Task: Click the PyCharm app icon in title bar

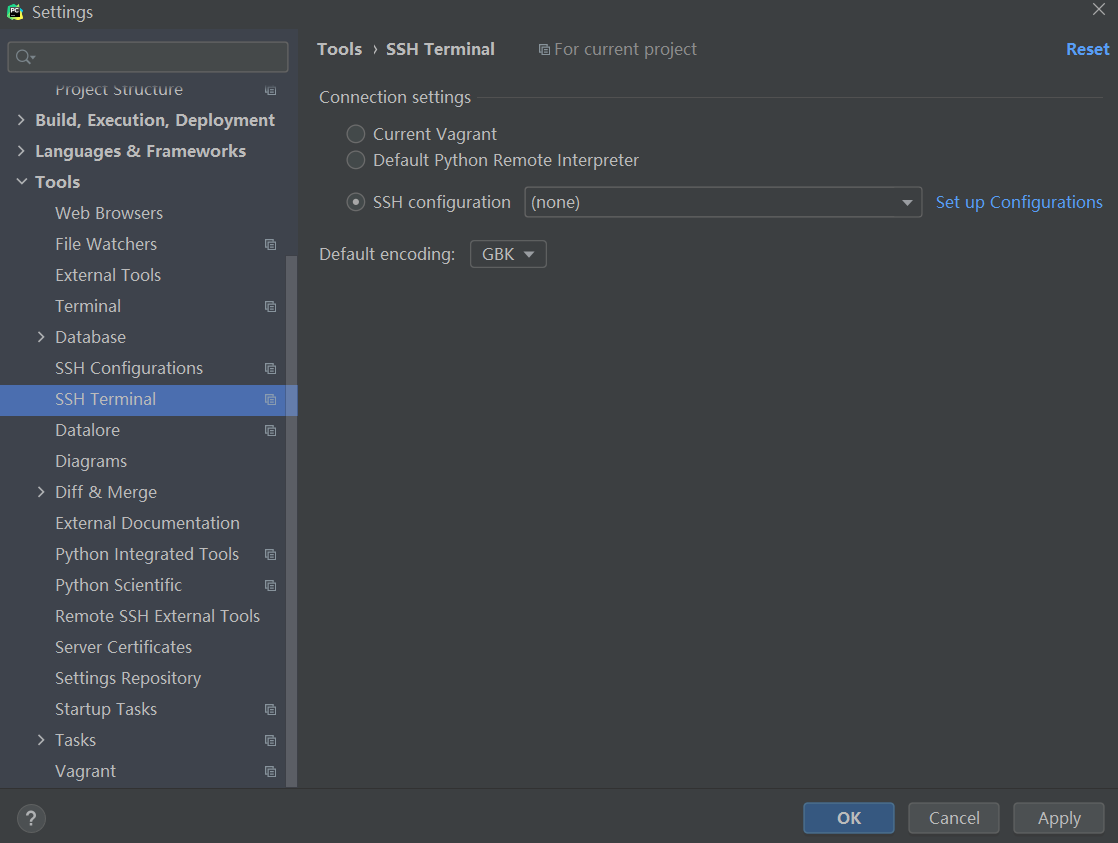Action: click(15, 12)
